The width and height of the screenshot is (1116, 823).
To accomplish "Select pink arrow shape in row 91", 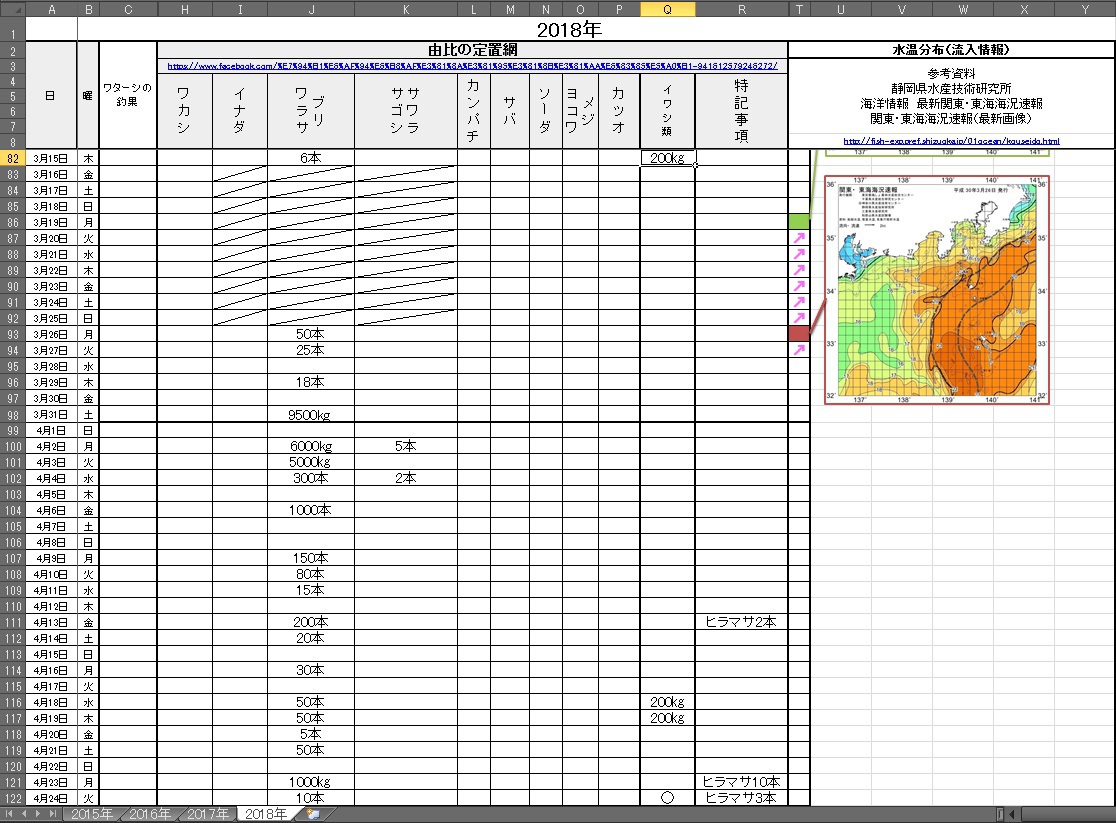I will click(799, 302).
